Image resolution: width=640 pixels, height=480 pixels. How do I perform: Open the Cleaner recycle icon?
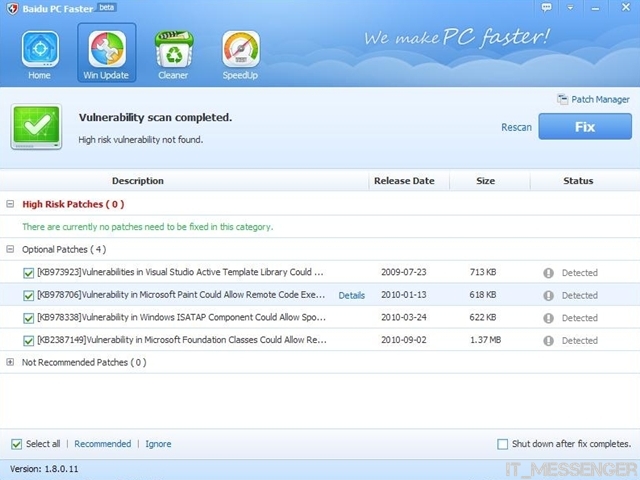174,49
